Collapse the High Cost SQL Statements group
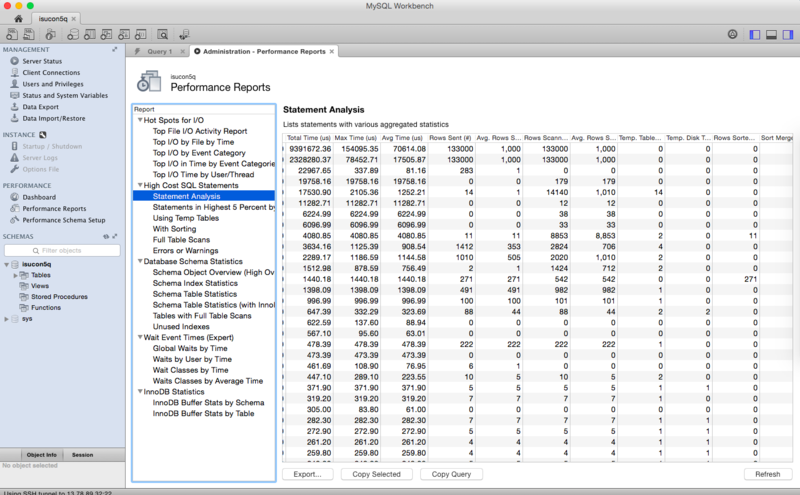Image resolution: width=800 pixels, height=495 pixels. tap(140, 185)
